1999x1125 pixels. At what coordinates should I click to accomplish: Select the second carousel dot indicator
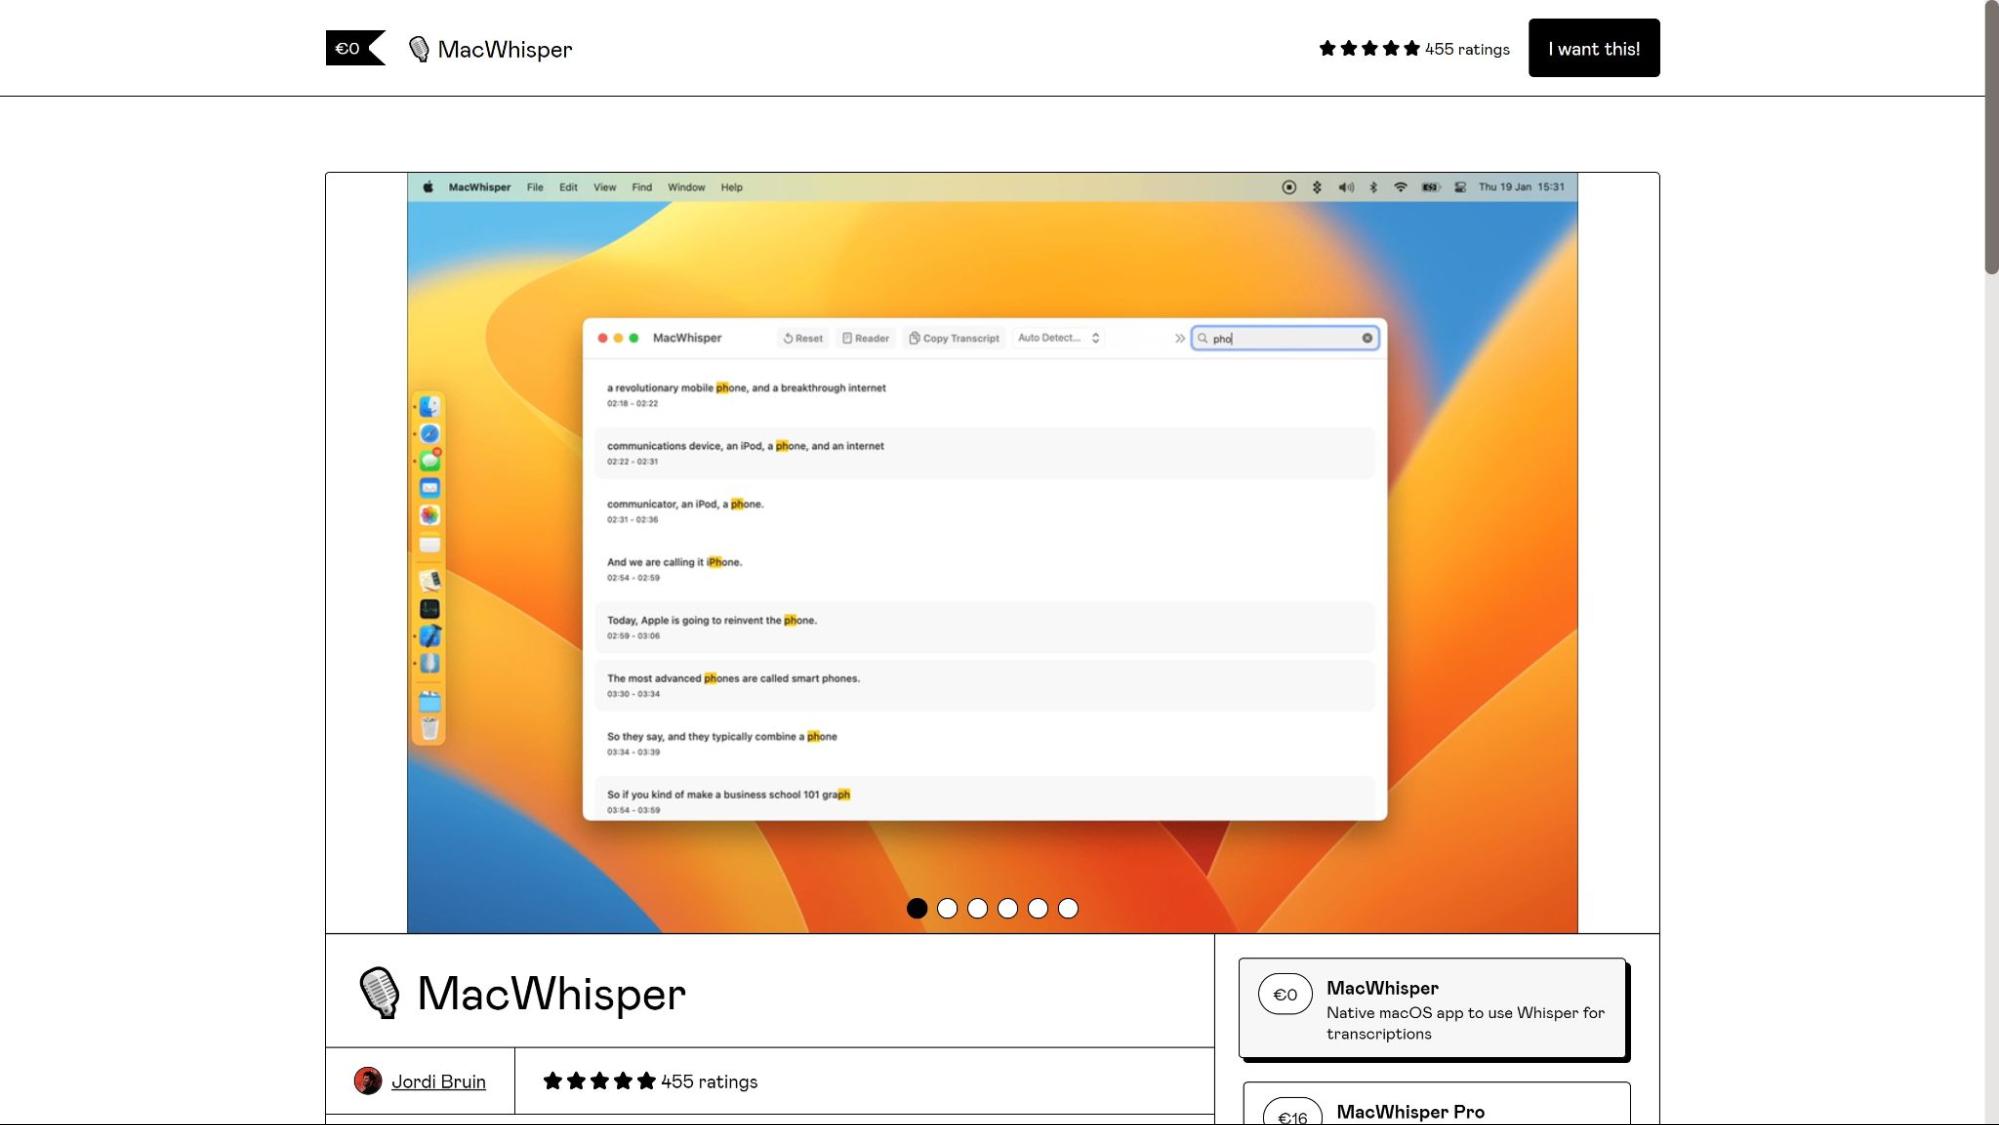[x=946, y=907]
